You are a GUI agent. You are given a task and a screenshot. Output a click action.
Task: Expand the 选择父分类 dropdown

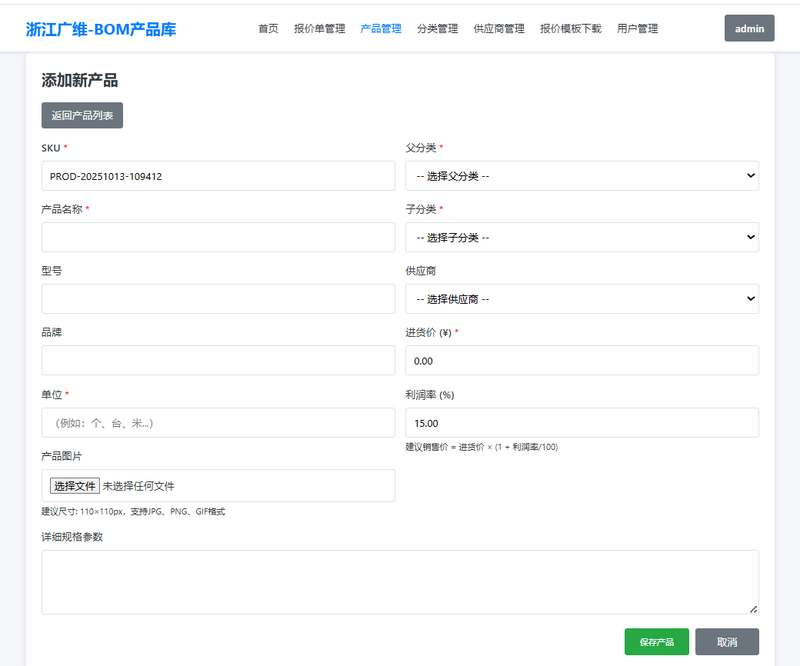pos(582,176)
